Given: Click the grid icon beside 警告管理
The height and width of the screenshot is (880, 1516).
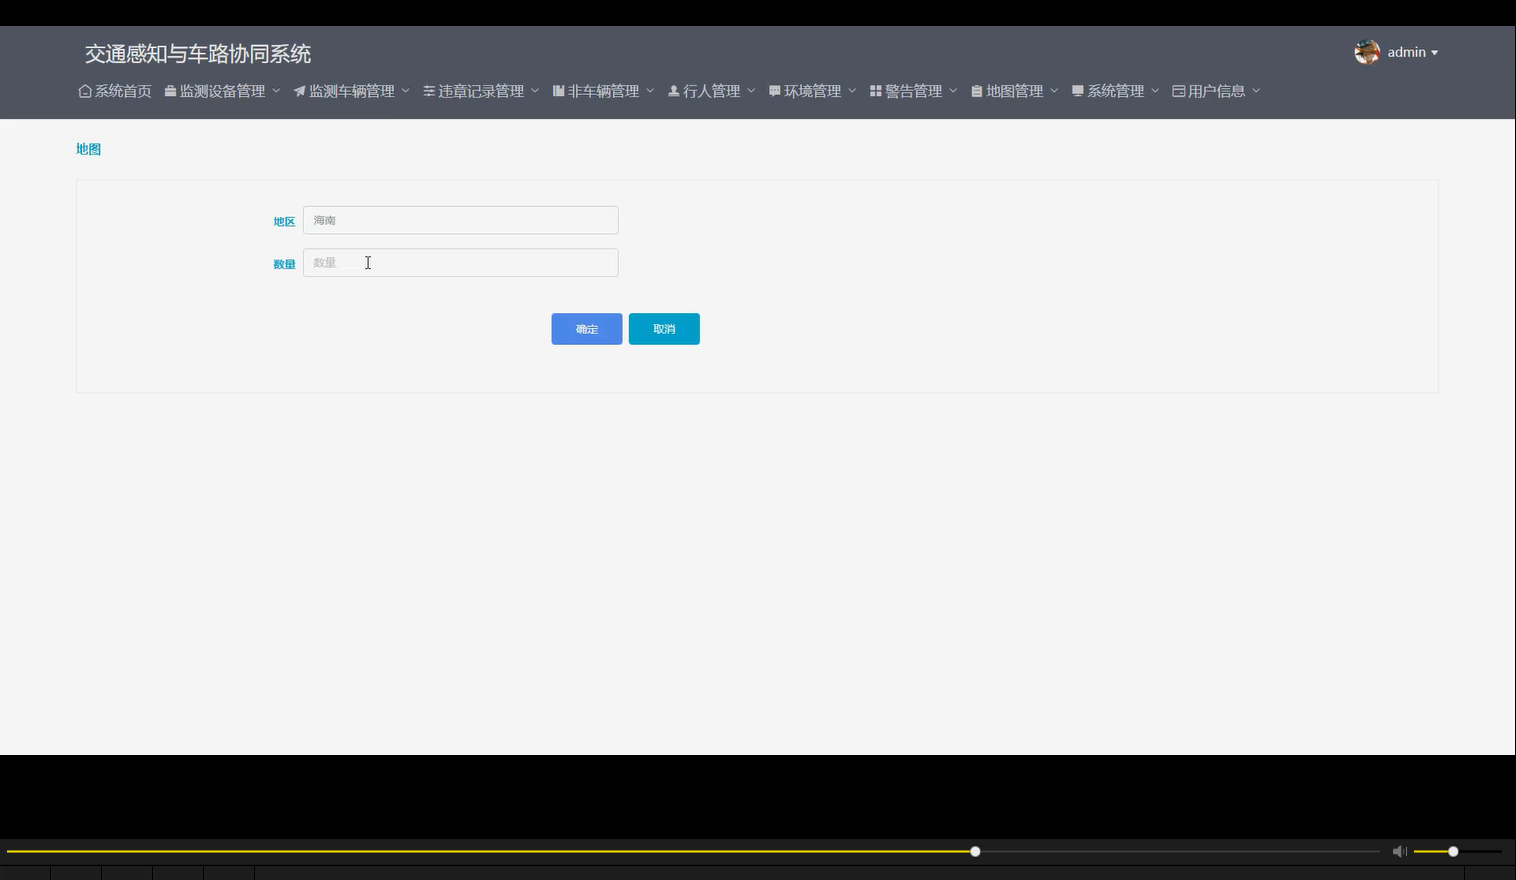Looking at the screenshot, I should (x=874, y=90).
